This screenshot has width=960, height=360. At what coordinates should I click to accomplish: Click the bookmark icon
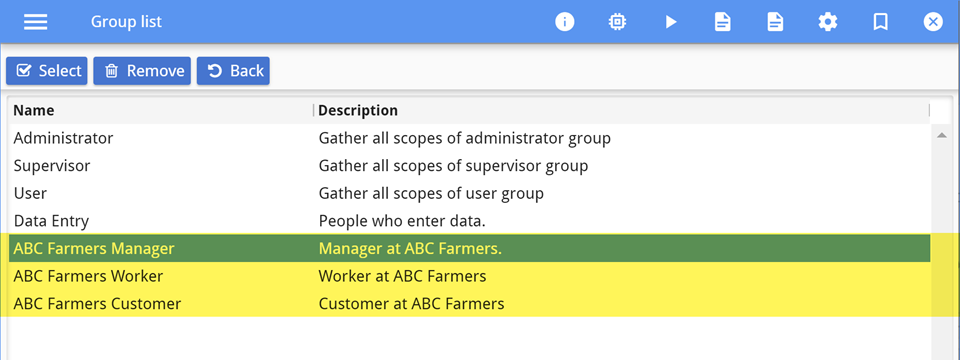[880, 22]
